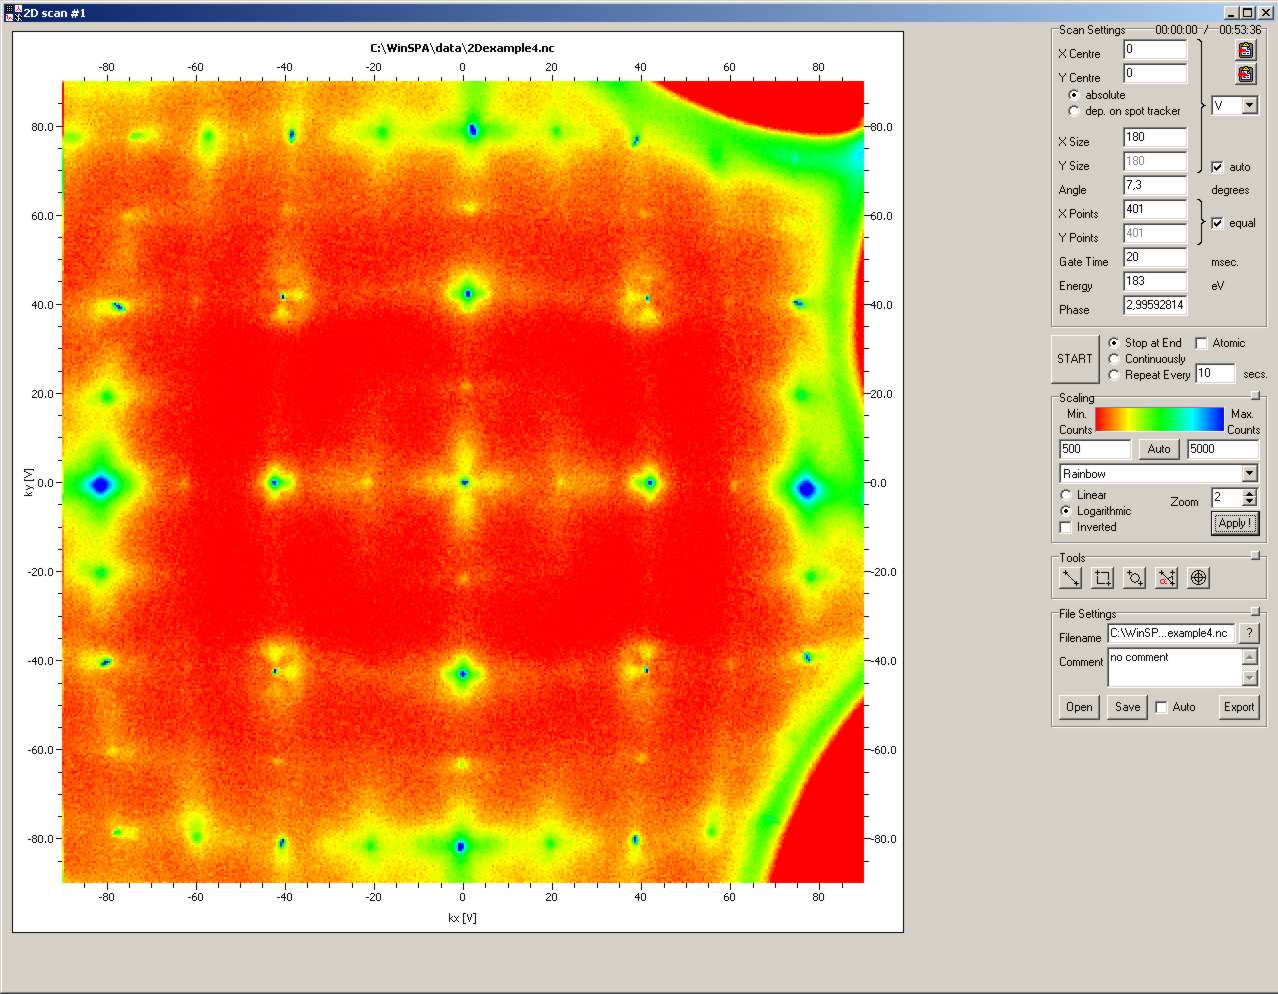This screenshot has width=1278, height=994.
Task: Select the angle measurement tool
Action: [1166, 578]
